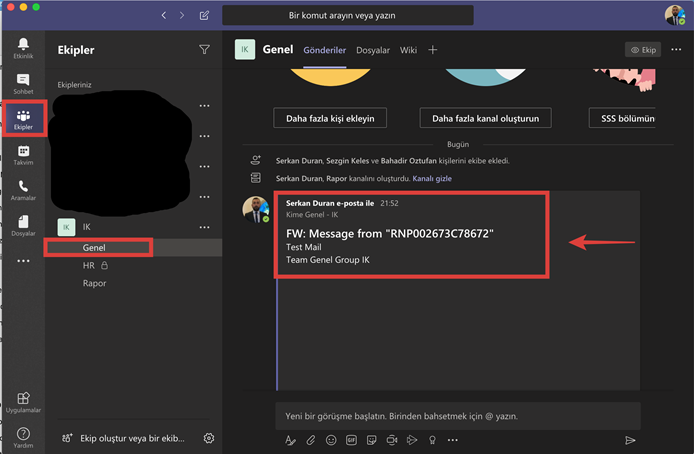Start a Meet now video meeting
694x454 pixels.
point(392,440)
